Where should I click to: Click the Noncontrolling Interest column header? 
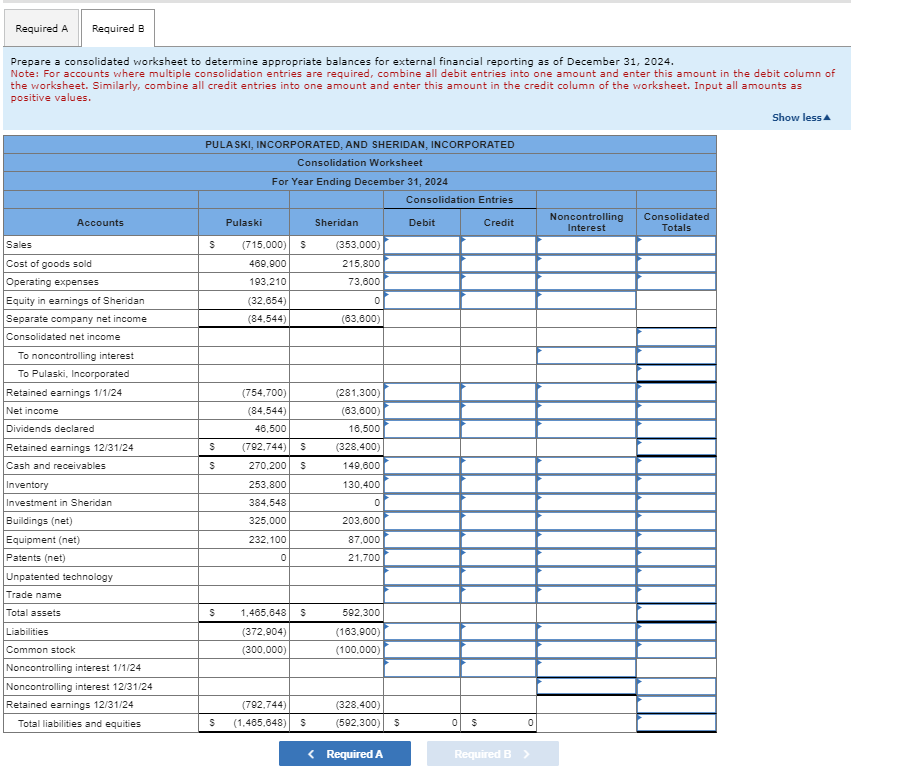pyautogui.click(x=586, y=222)
